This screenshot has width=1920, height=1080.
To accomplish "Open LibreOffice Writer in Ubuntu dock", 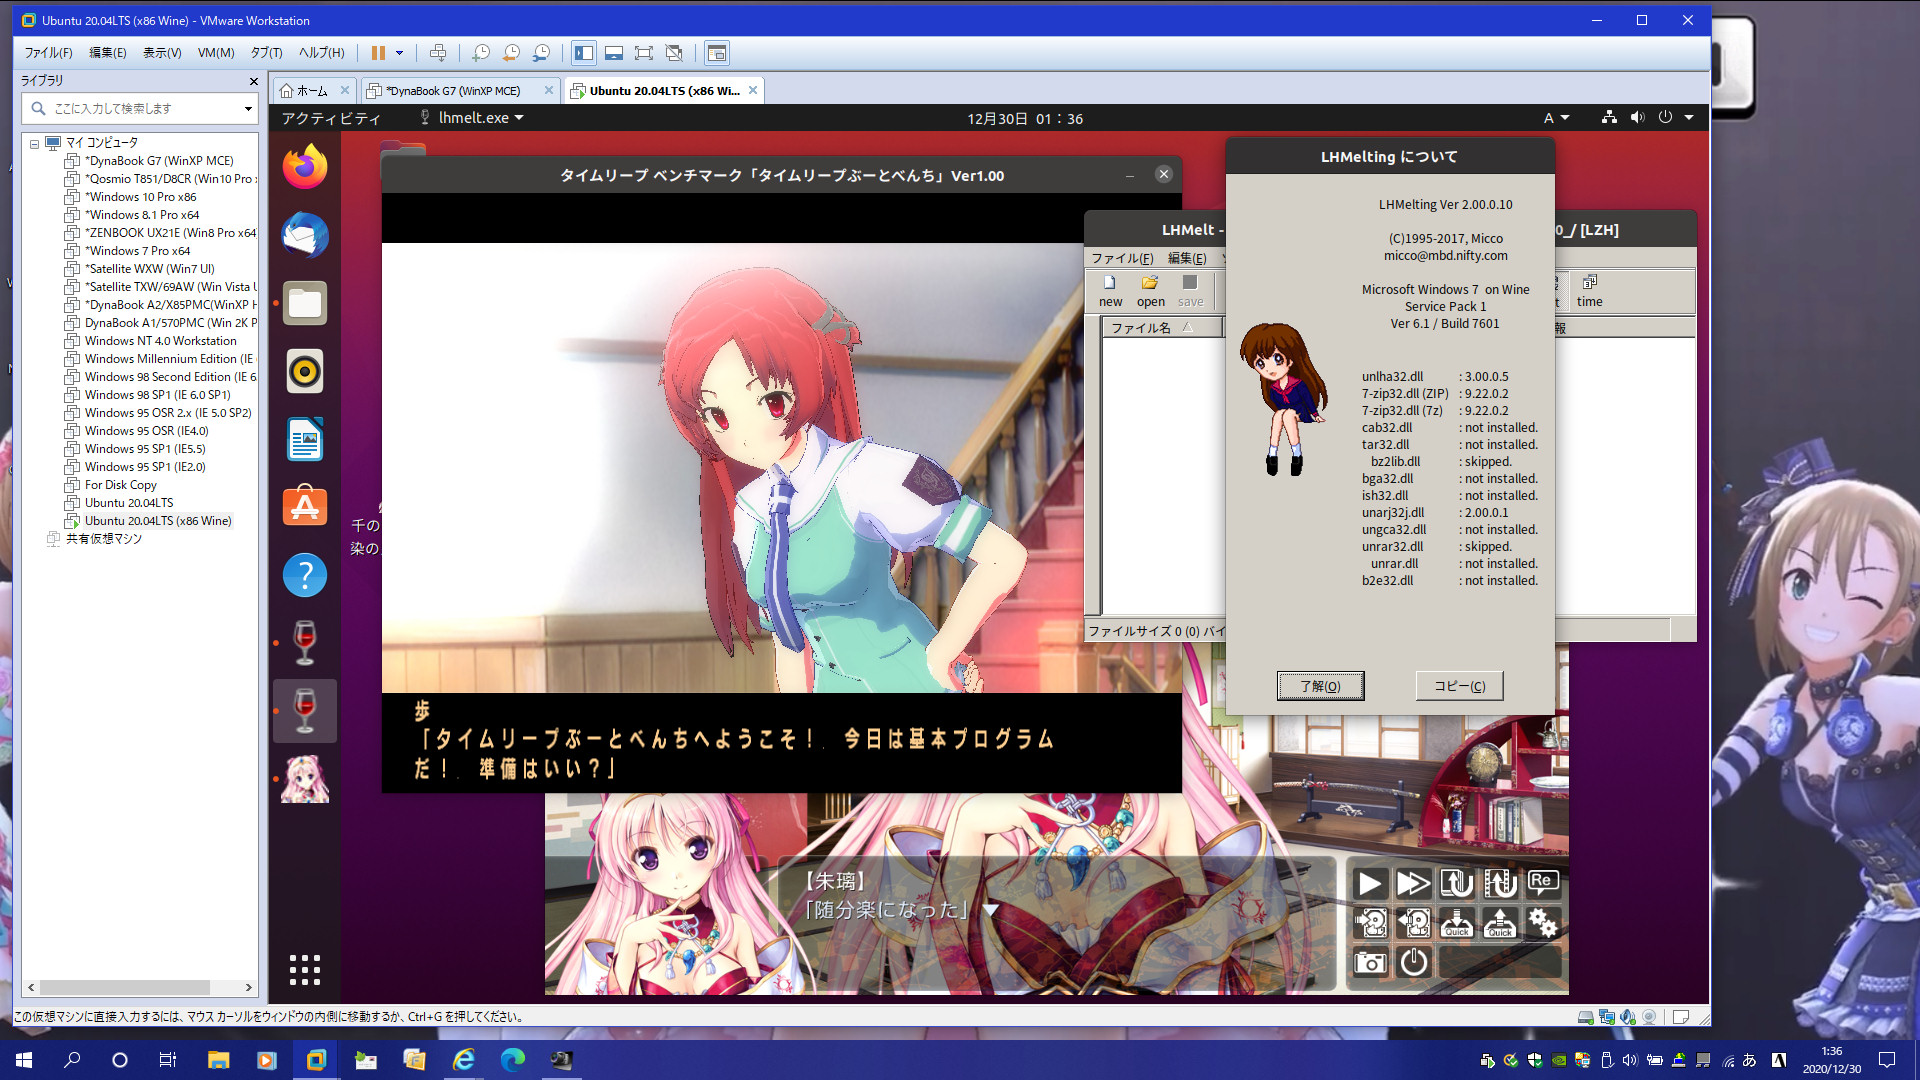I will pos(305,439).
